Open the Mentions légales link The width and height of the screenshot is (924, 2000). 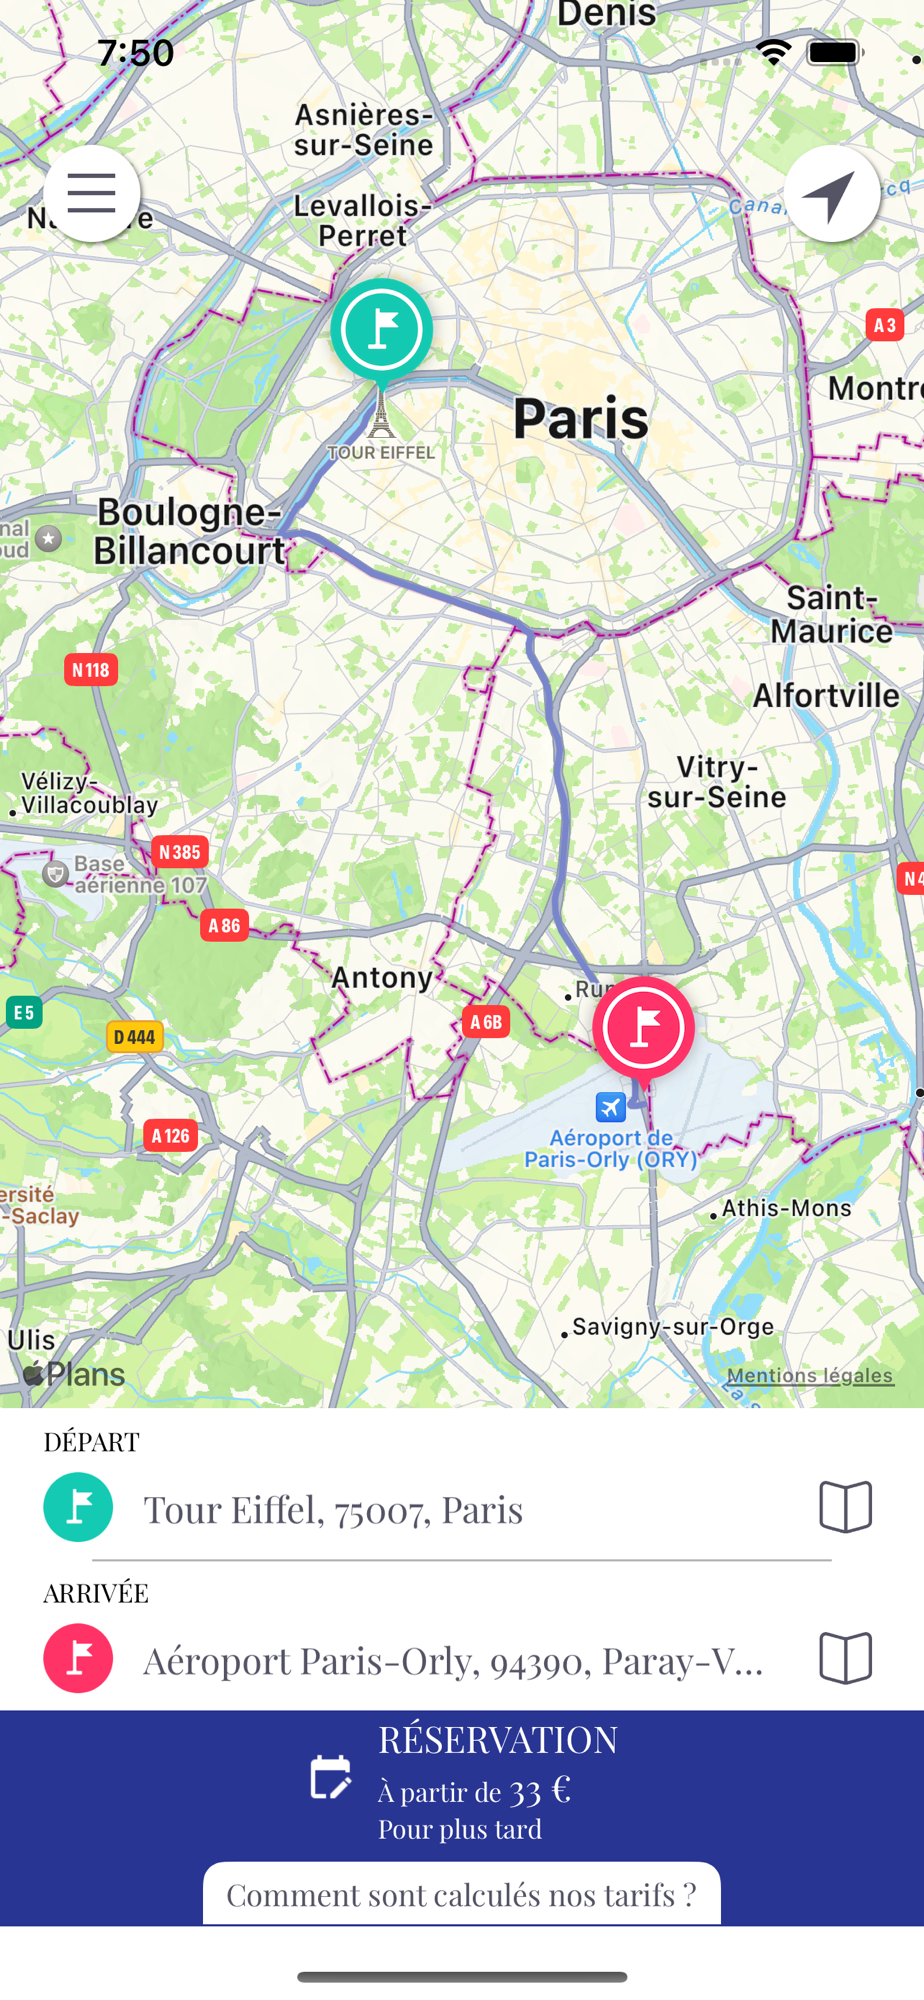(x=810, y=1375)
